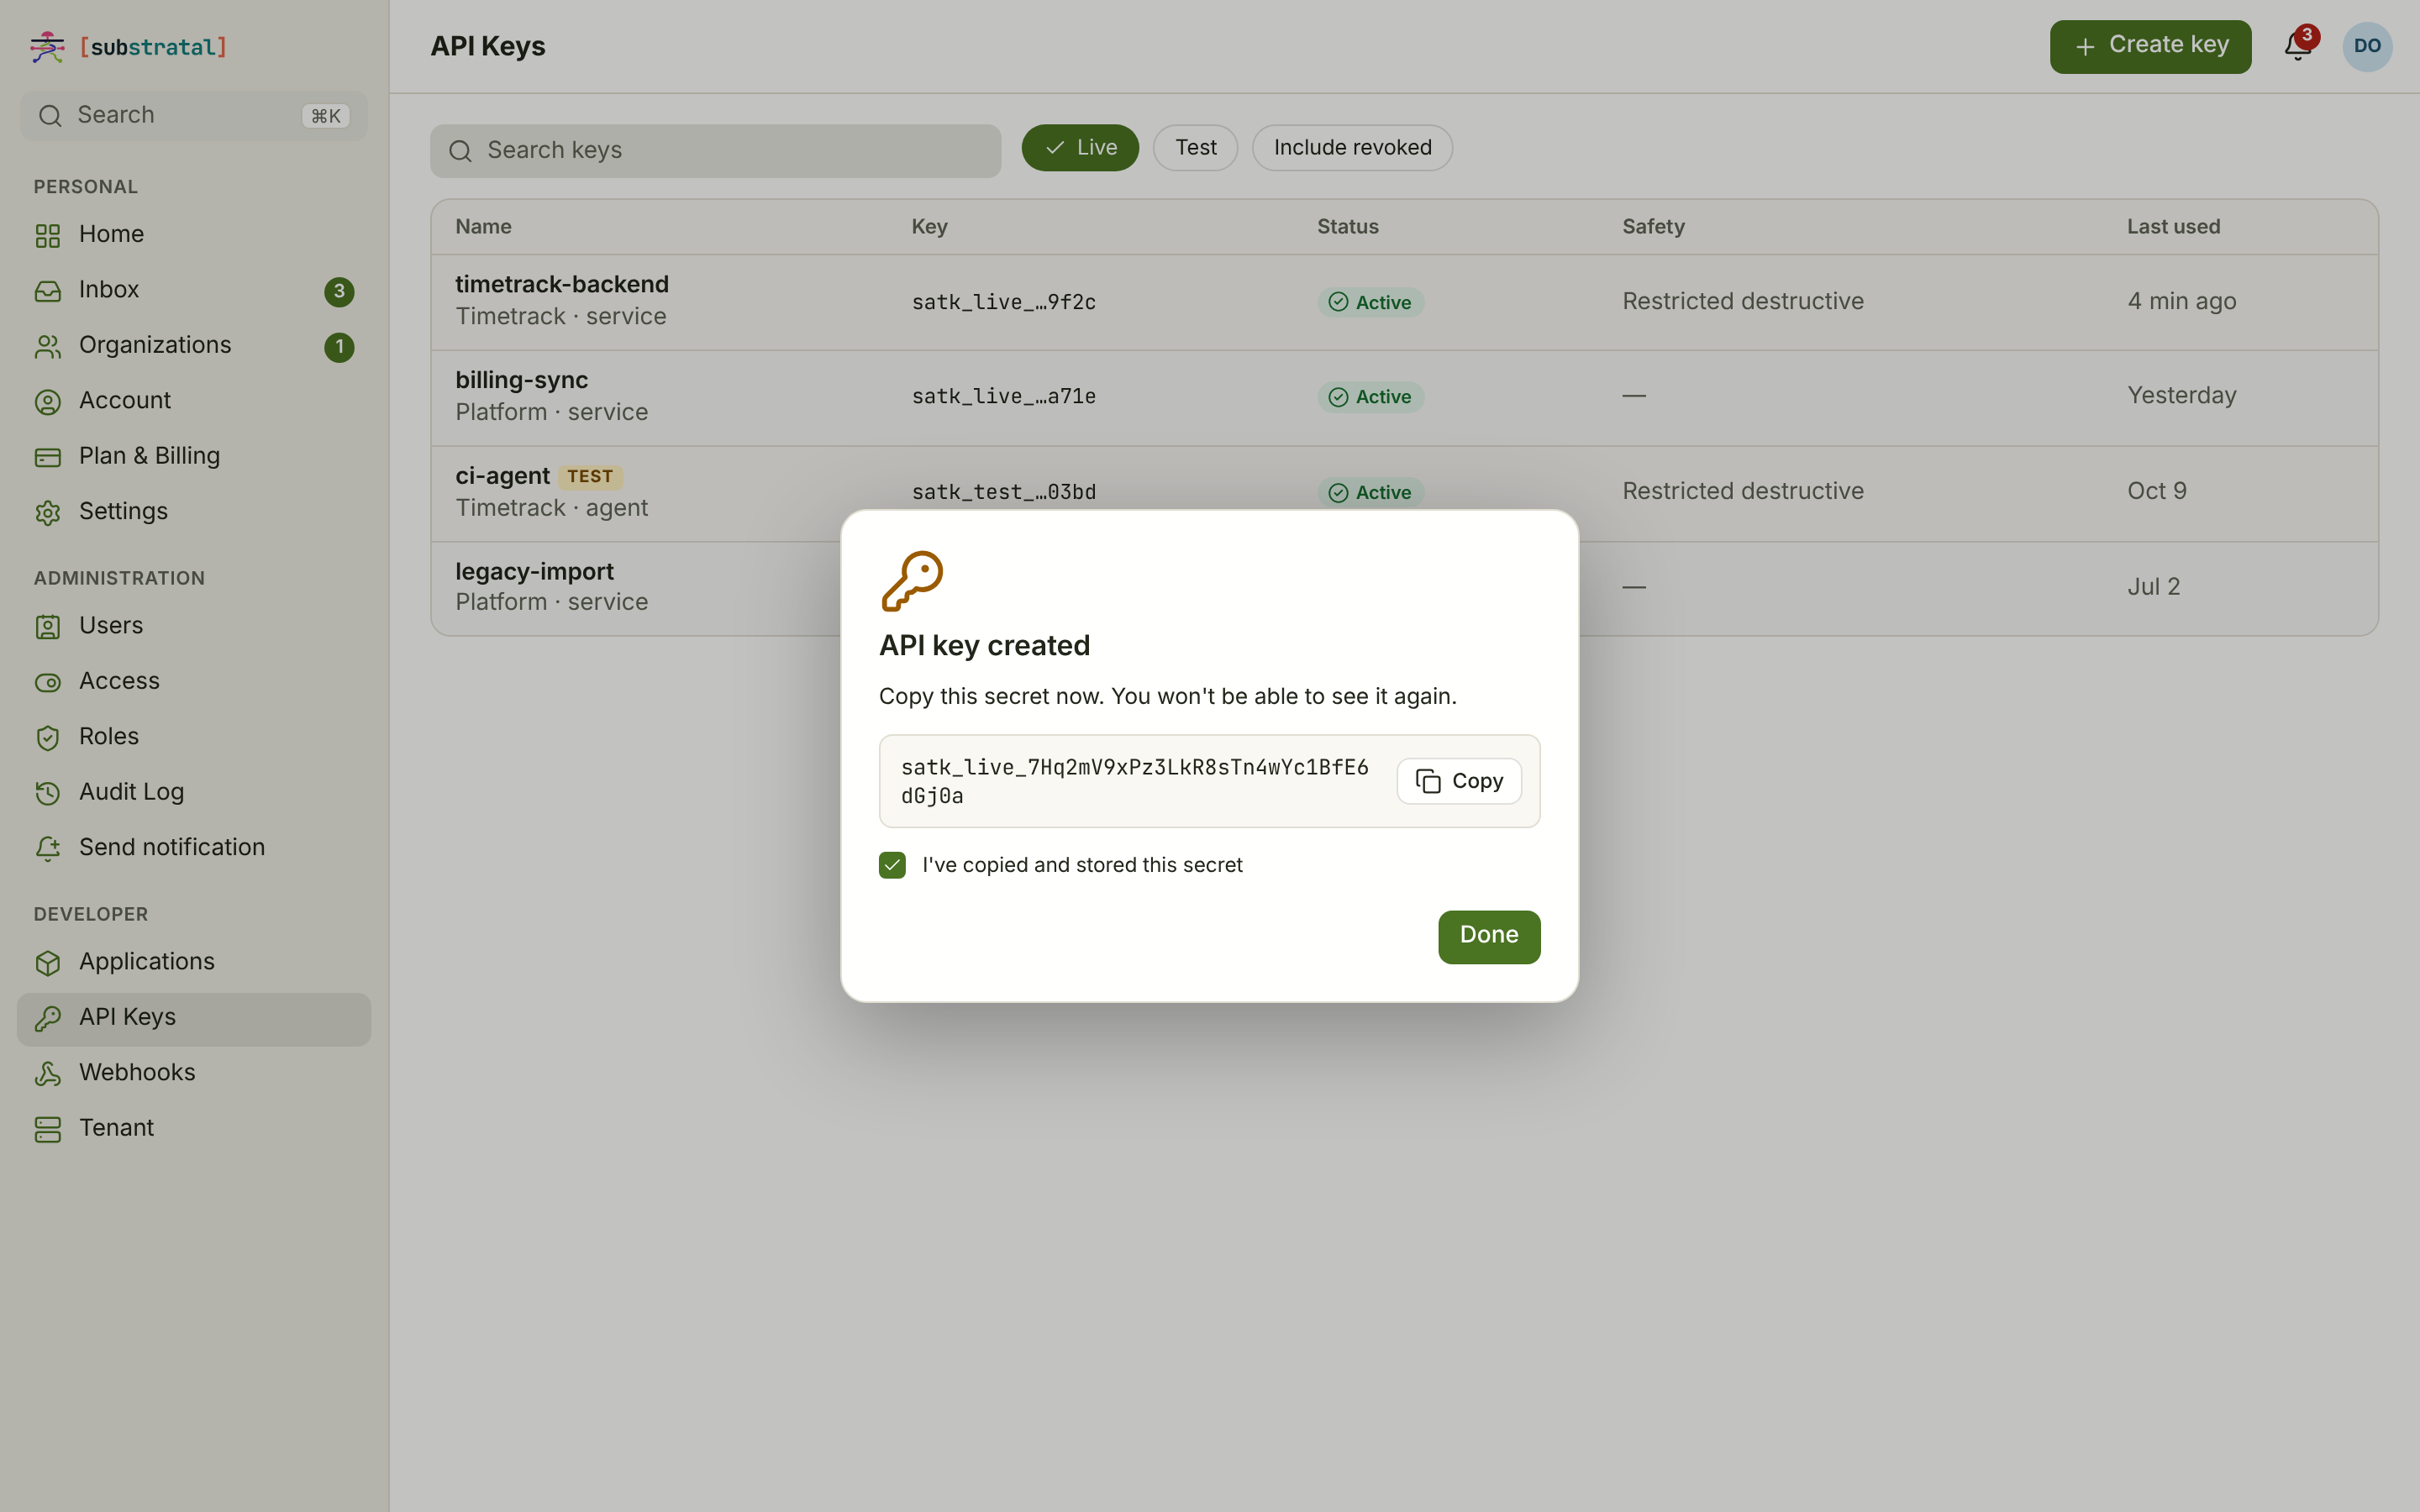The height and width of the screenshot is (1512, 2420).
Task: Click Active status of timetrack-backend
Action: [x=1370, y=303]
